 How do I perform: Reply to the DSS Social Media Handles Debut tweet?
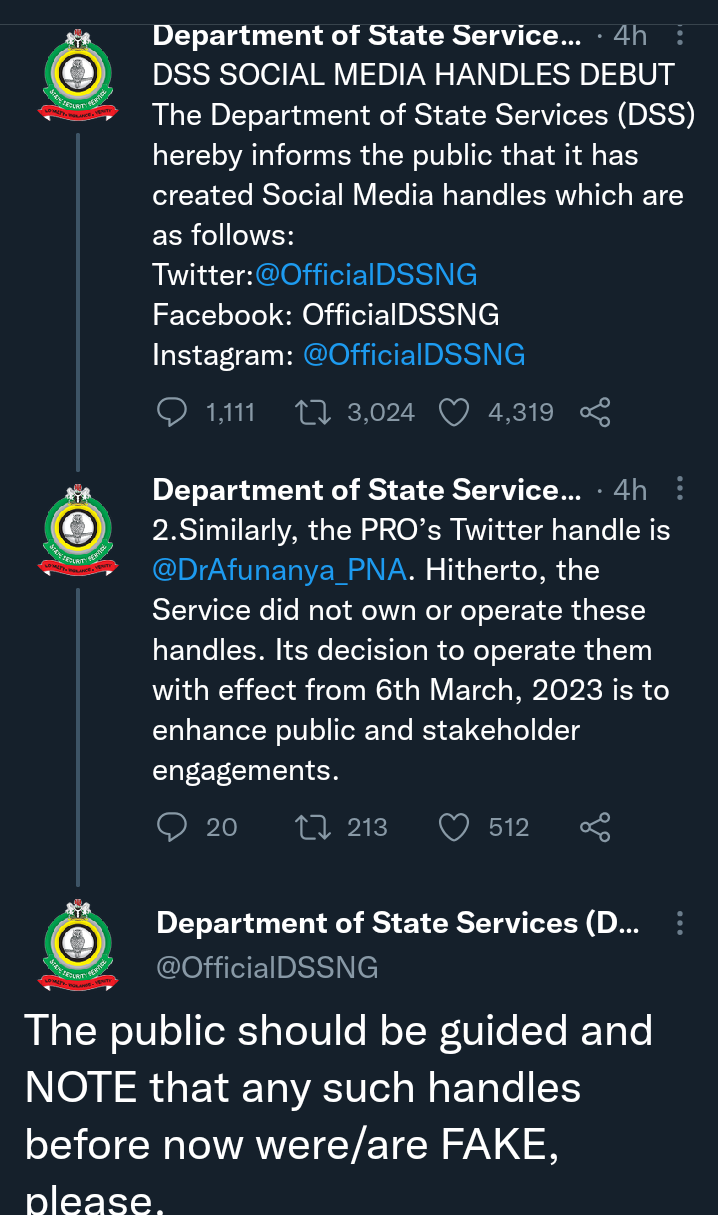pos(173,412)
